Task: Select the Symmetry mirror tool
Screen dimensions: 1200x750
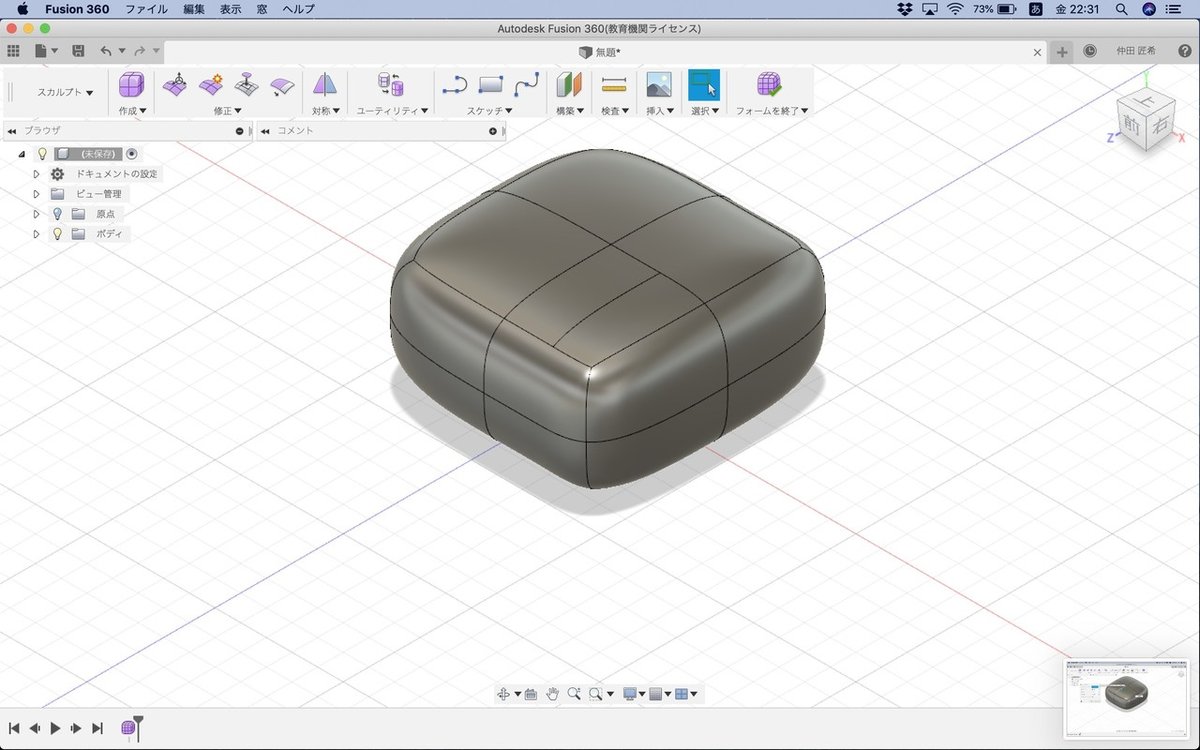Action: [x=324, y=85]
